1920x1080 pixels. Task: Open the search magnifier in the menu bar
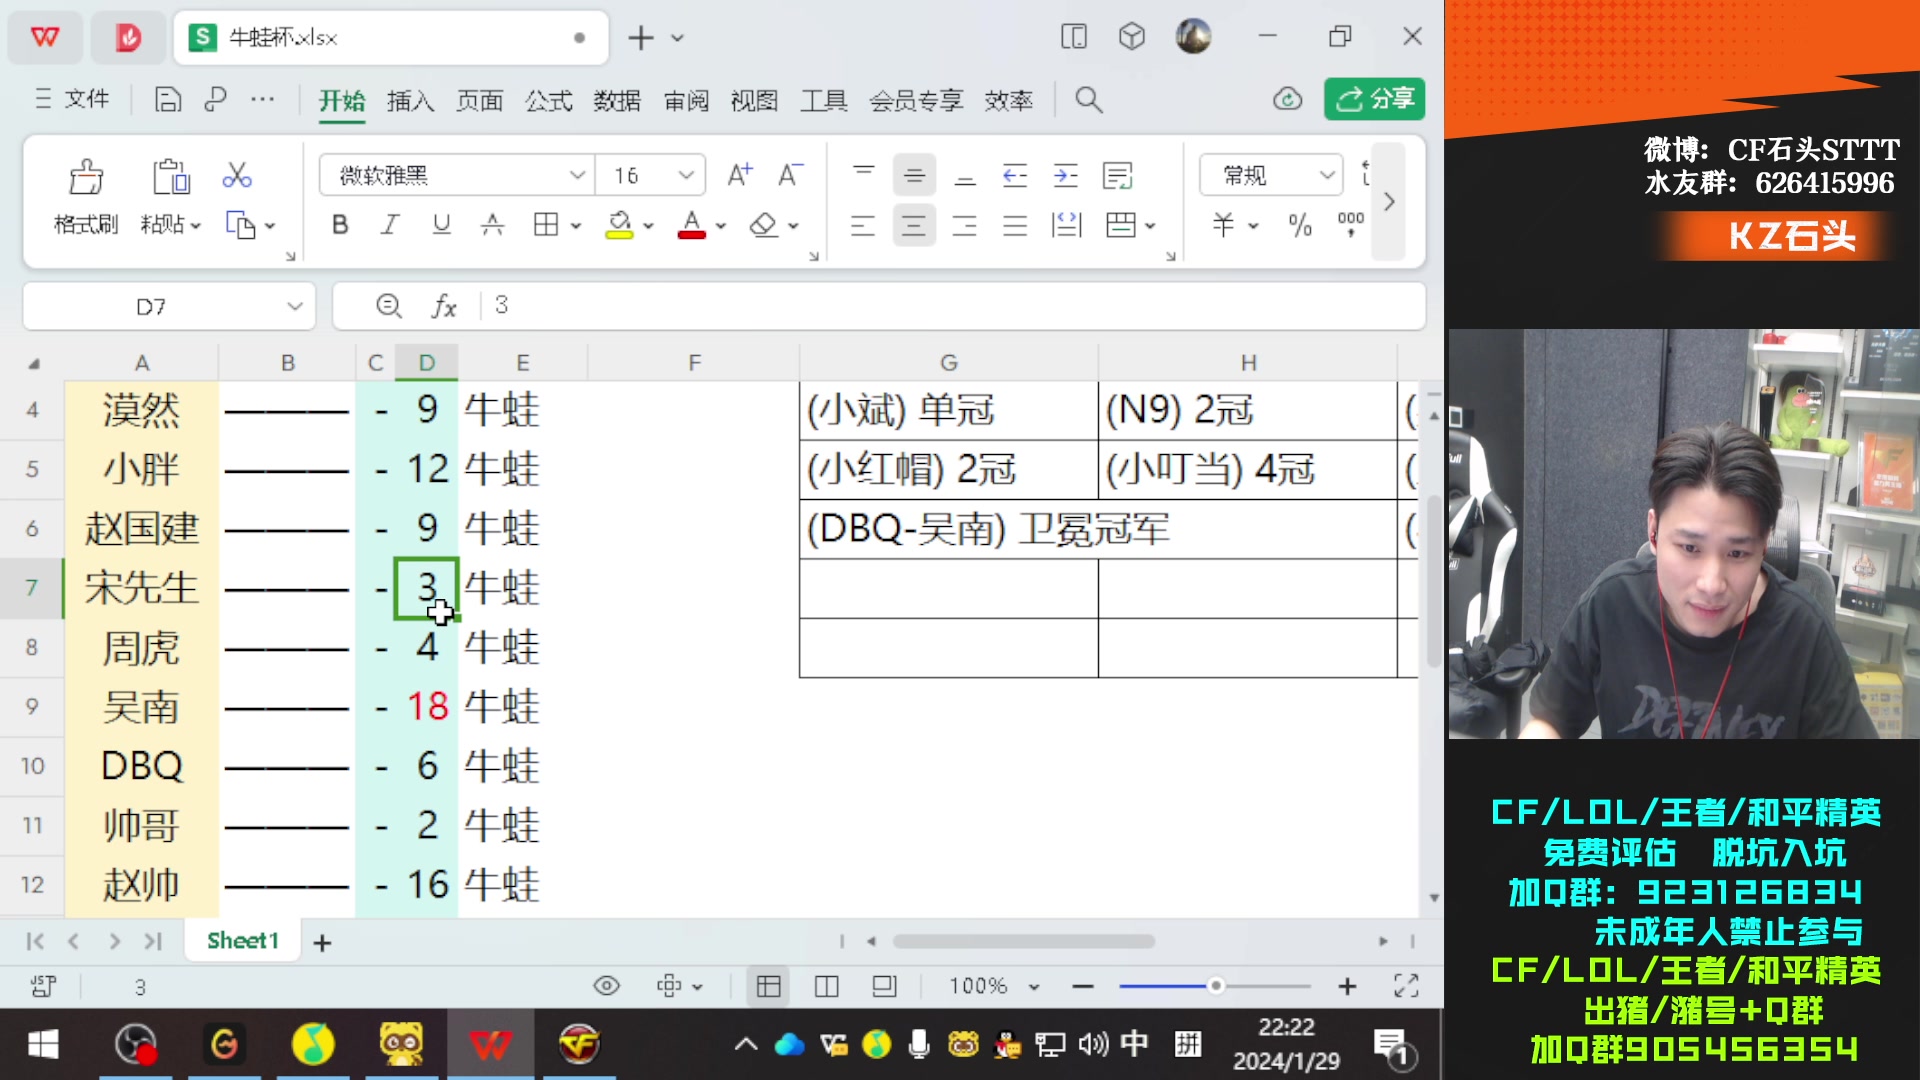pyautogui.click(x=1088, y=100)
